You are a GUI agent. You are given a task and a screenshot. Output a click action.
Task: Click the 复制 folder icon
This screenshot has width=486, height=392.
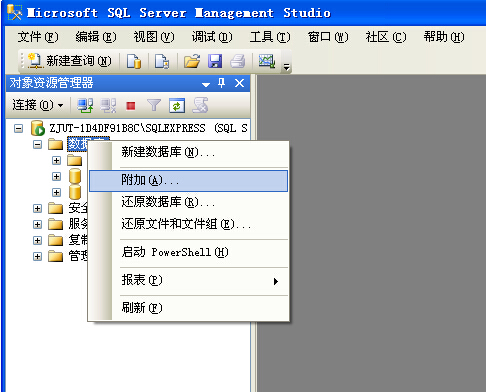(x=56, y=240)
